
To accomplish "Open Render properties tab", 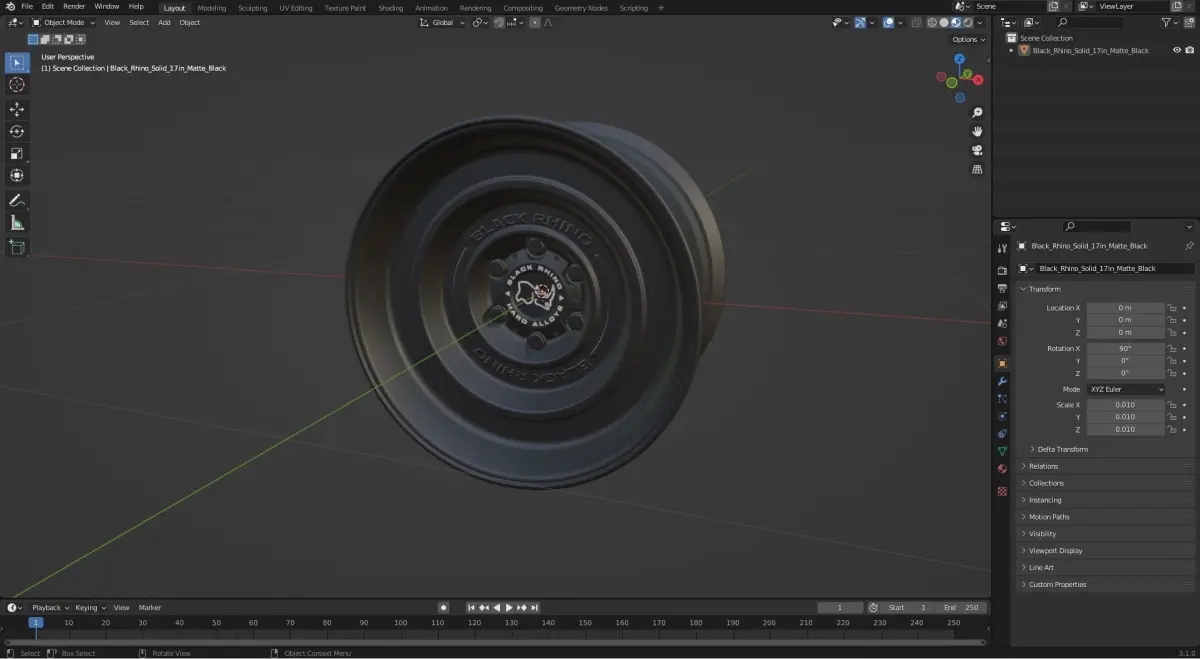I will [1002, 270].
